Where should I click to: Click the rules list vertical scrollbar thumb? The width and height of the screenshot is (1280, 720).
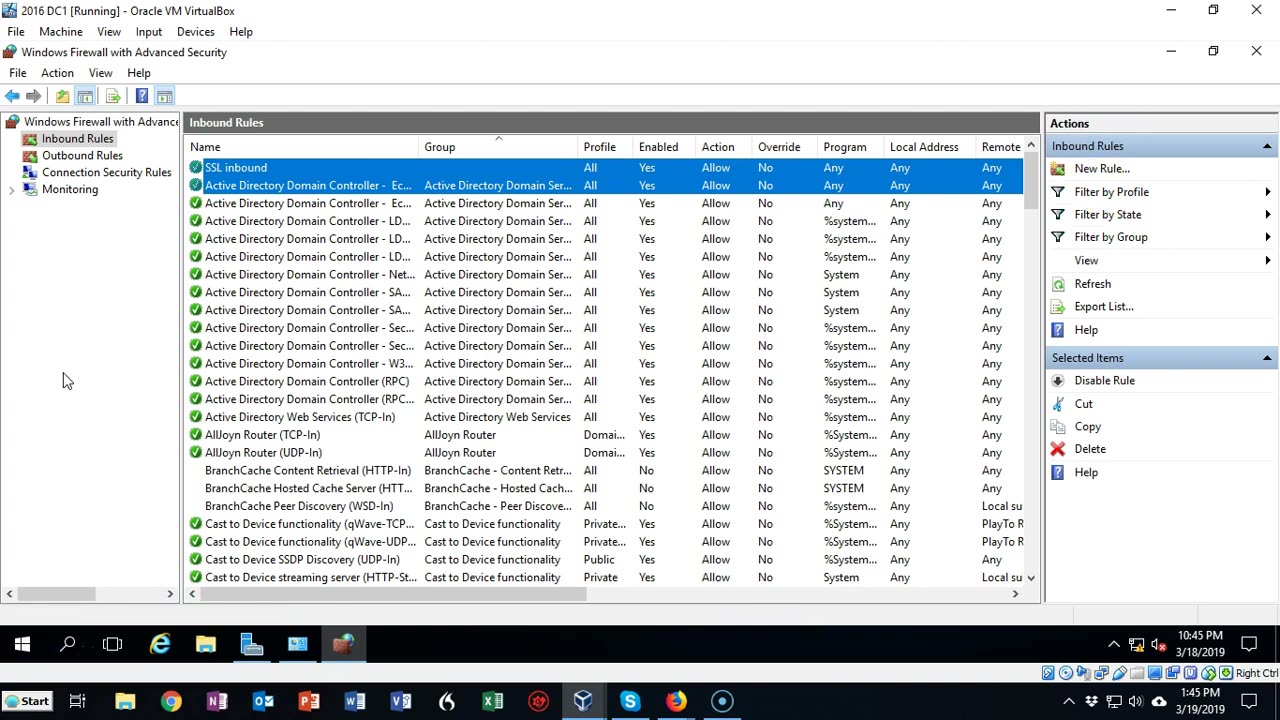[x=1031, y=182]
